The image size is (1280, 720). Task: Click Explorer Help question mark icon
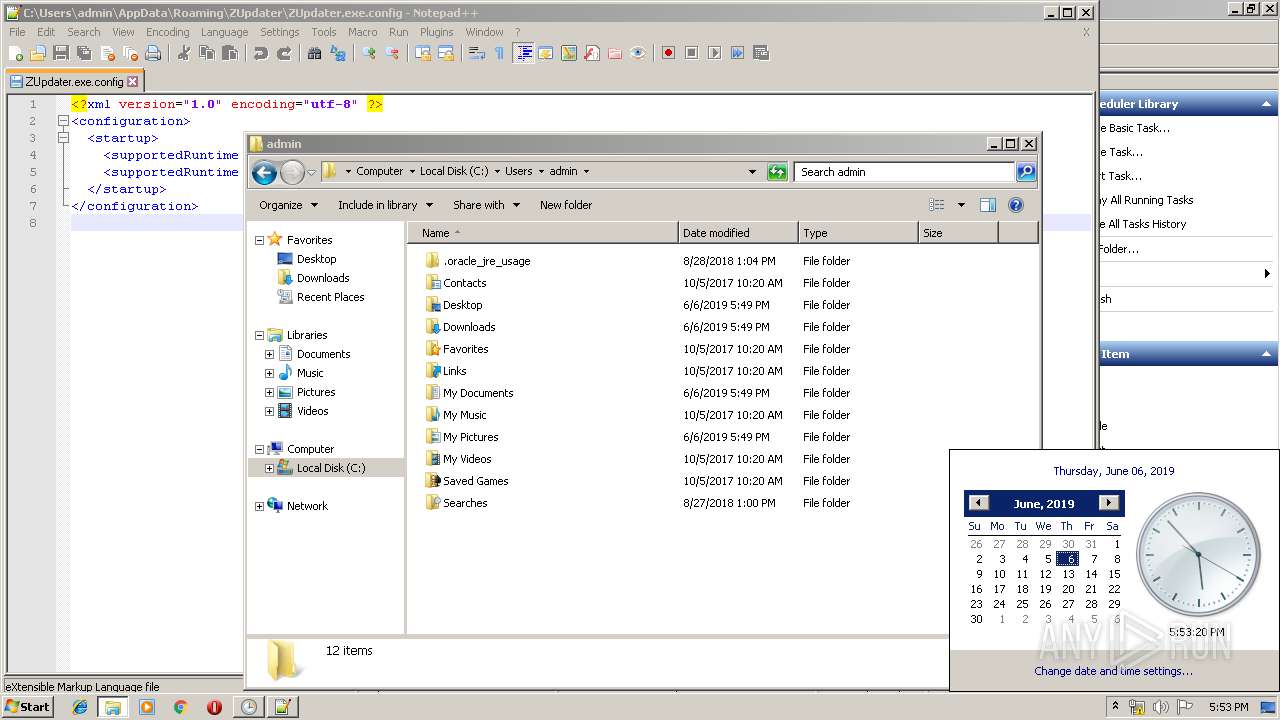pyautogui.click(x=1016, y=205)
